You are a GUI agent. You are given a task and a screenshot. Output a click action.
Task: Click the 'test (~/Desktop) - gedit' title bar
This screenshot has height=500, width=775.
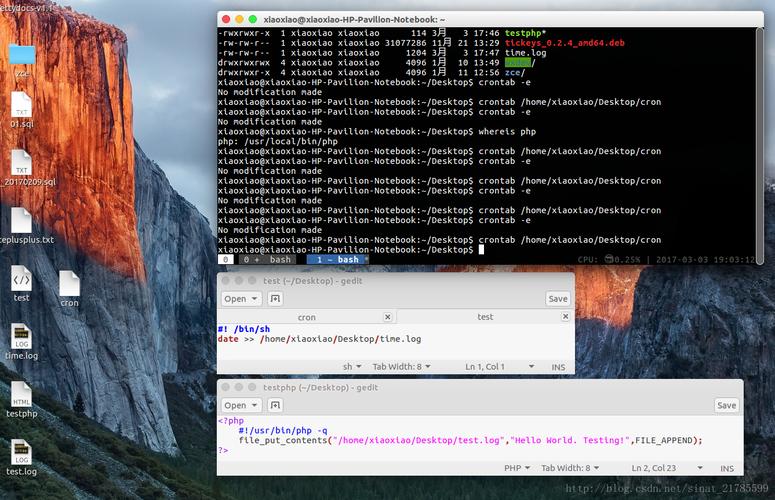pos(396,281)
